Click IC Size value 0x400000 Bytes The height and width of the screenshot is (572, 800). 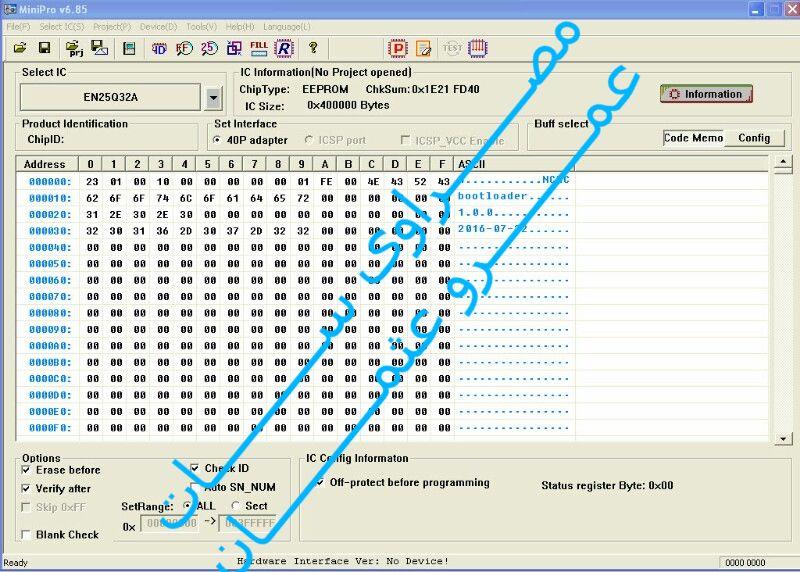pyautogui.click(x=348, y=105)
